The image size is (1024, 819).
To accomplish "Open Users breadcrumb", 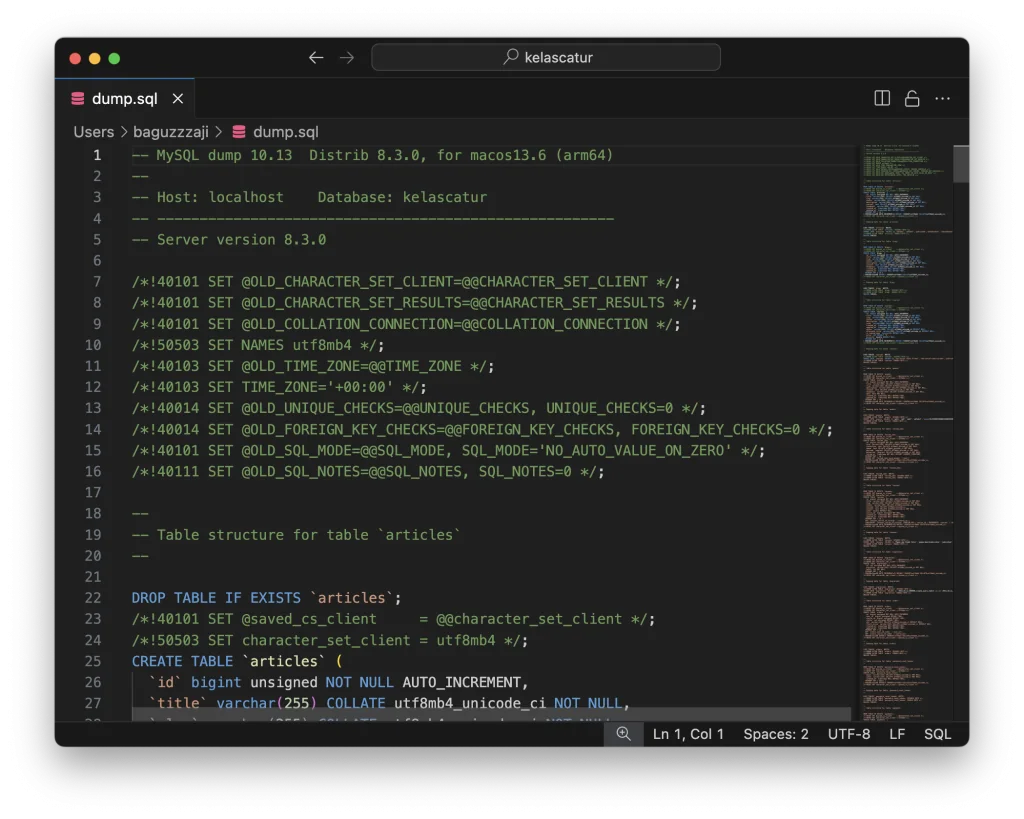I will pyautogui.click(x=93, y=132).
